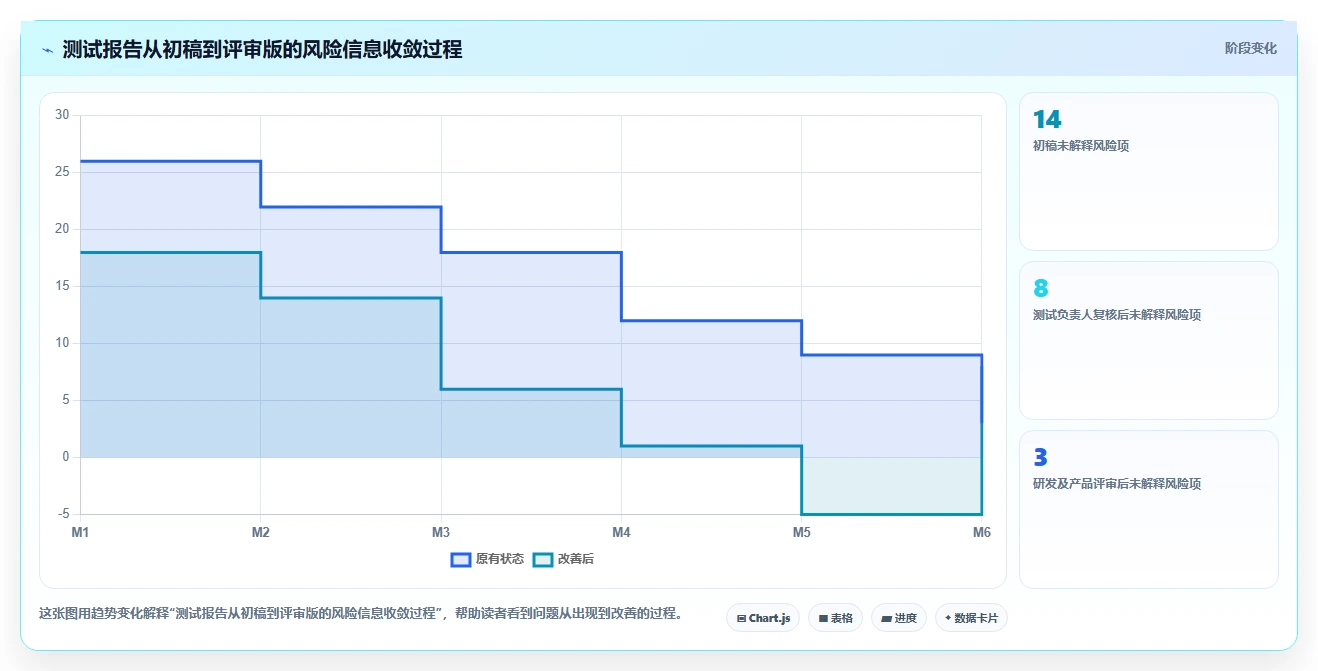Viewport: 1318px width, 671px height.
Task: Toggle the 改善后 legend item
Action: point(563,559)
